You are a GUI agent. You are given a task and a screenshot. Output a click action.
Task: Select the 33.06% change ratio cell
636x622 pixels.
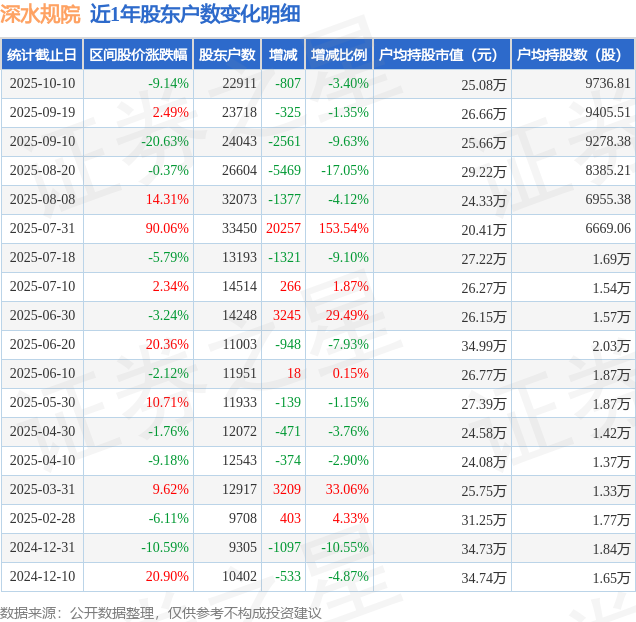click(347, 490)
